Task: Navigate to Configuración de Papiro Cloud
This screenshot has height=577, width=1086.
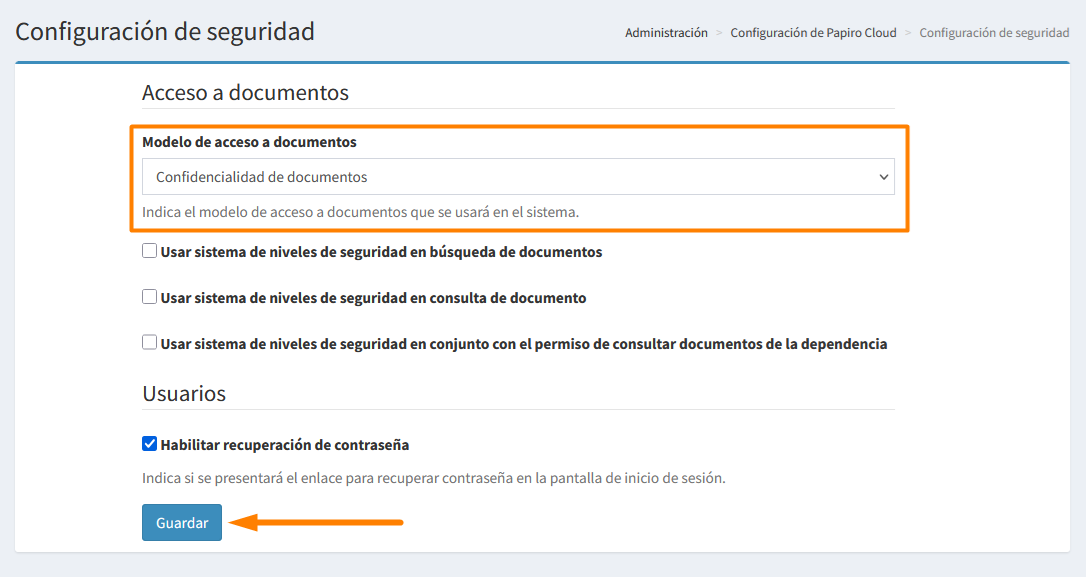Action: tap(813, 32)
